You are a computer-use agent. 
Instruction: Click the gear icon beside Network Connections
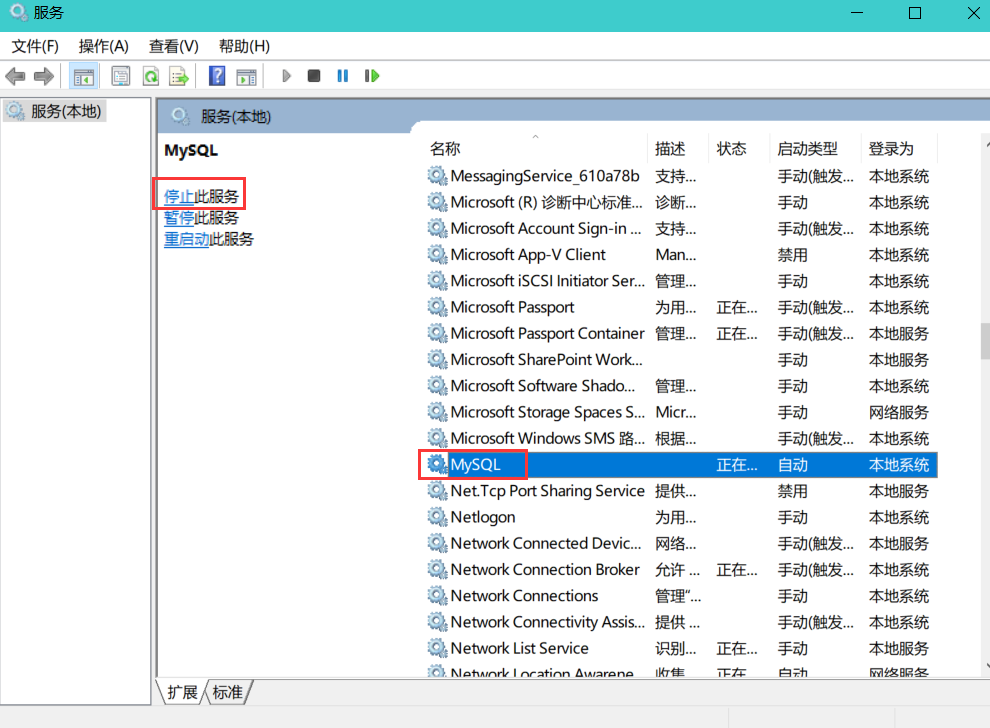[437, 595]
